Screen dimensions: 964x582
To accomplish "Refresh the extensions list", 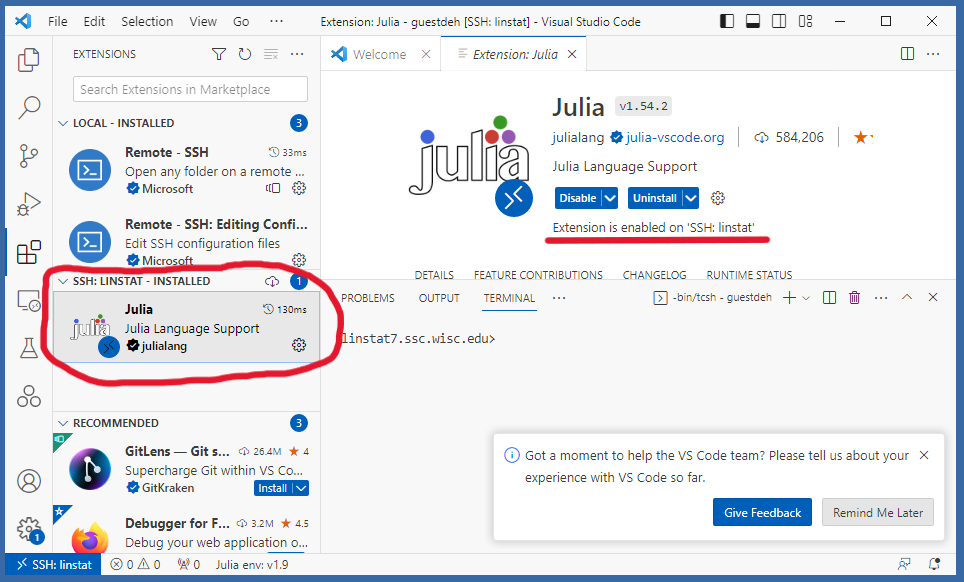I will (x=245, y=54).
